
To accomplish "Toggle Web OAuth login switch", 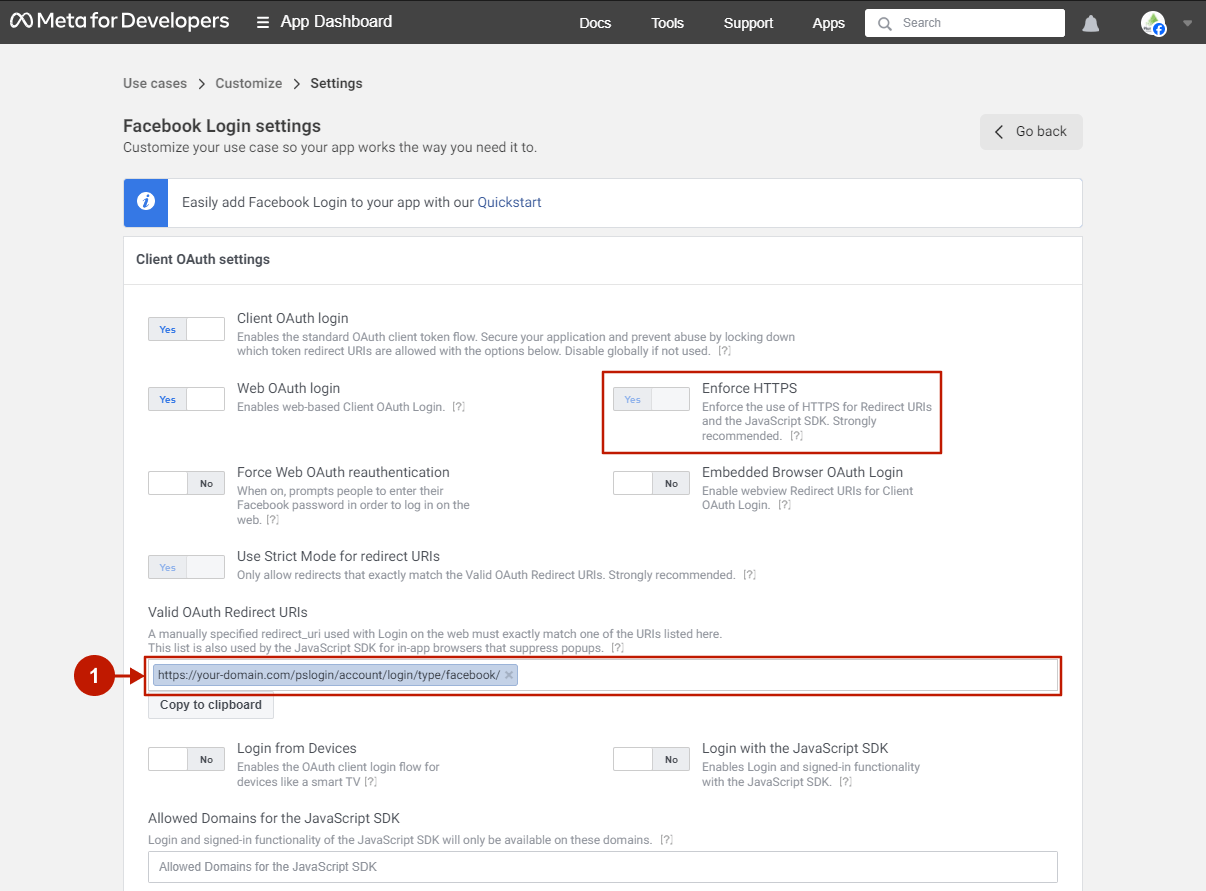I will (186, 399).
